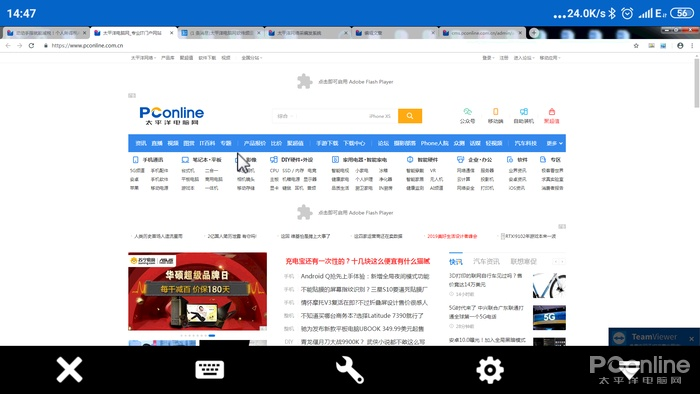Click the bicycle news thumbnail
700x394 pixels.
[549, 285]
